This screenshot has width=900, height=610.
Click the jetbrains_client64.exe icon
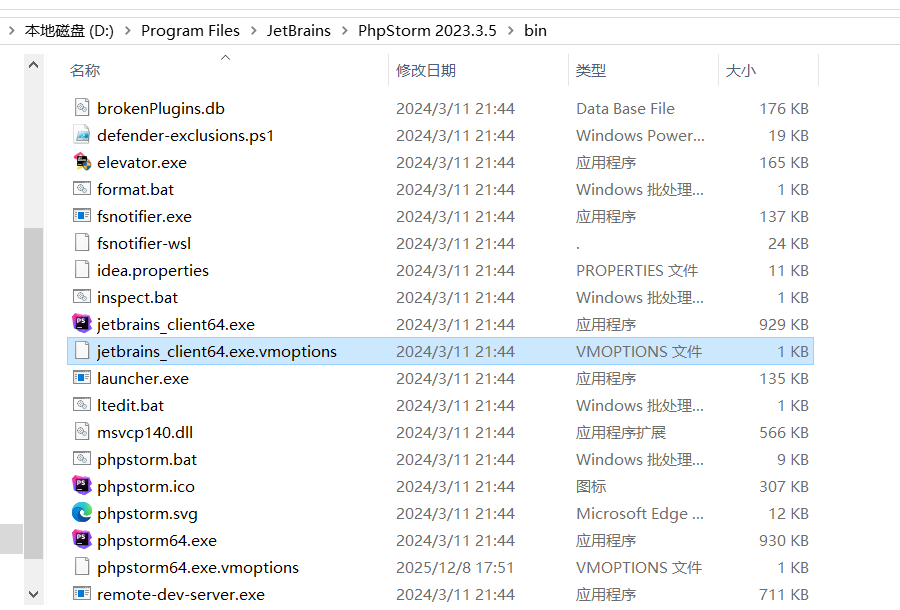click(x=82, y=324)
